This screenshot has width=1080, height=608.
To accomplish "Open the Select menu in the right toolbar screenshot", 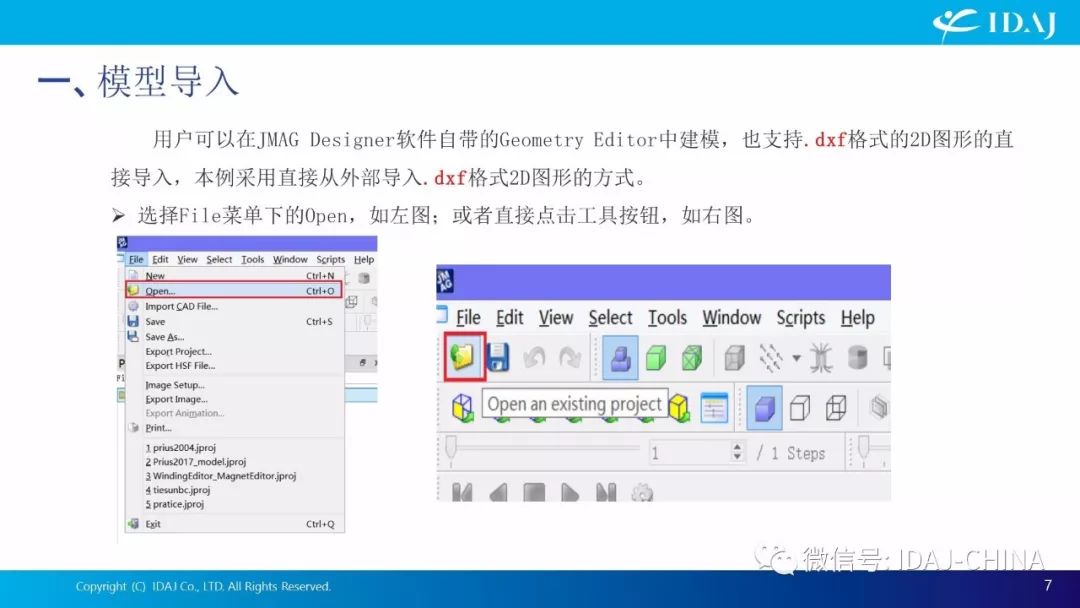I will pyautogui.click(x=610, y=317).
